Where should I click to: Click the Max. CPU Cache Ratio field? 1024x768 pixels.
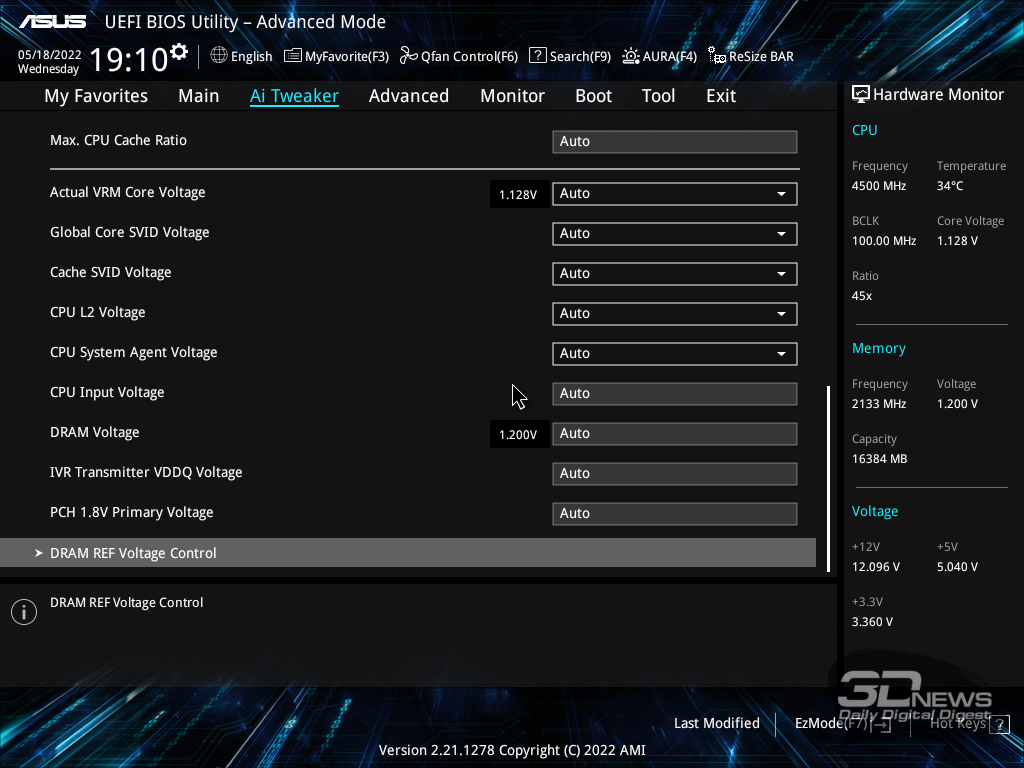(x=675, y=141)
